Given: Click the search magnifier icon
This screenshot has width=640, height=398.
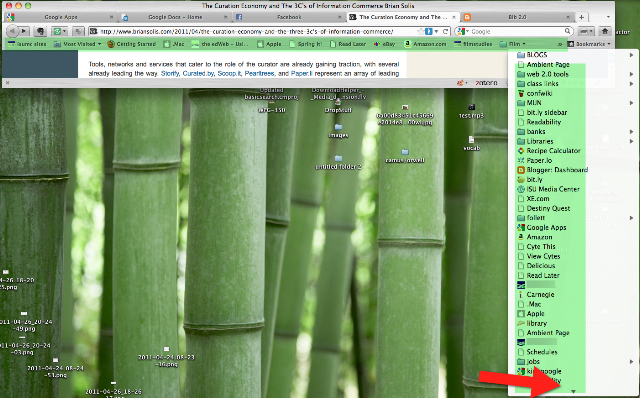Looking at the screenshot, I should point(568,31).
